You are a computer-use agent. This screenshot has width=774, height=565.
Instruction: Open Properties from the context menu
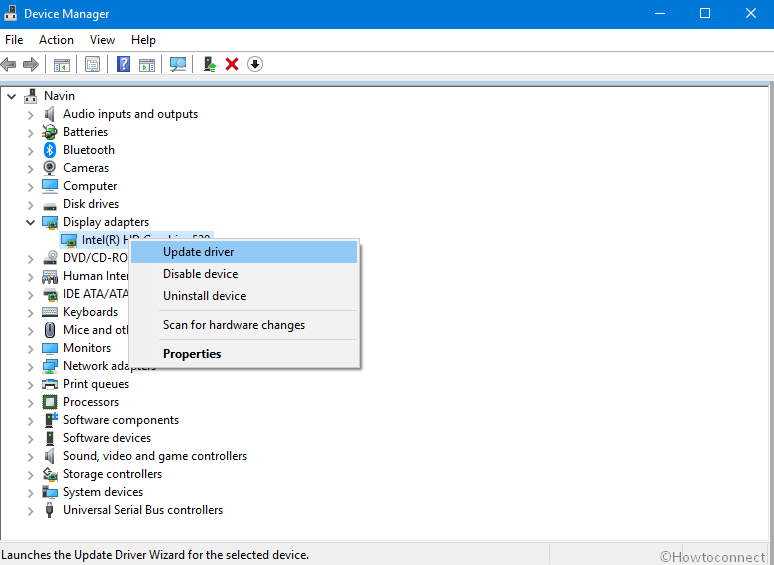point(244,354)
